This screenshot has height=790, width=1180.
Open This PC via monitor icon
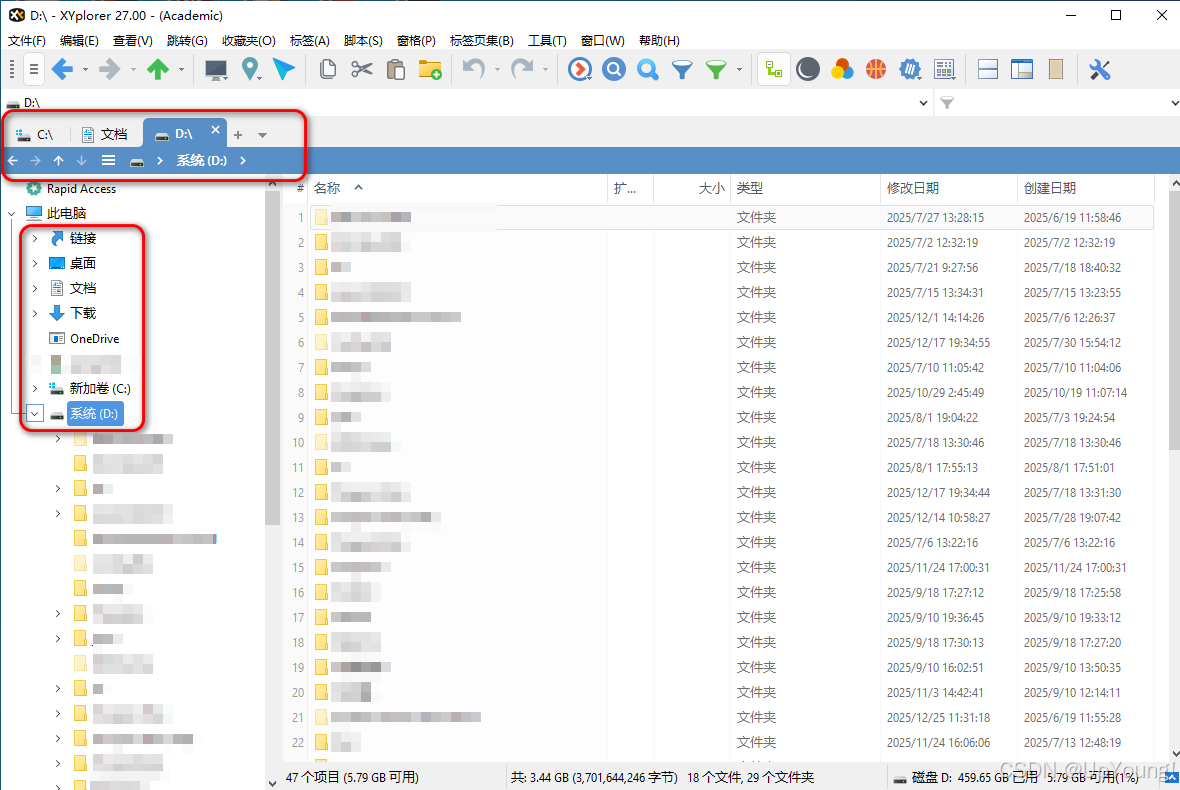(x=216, y=70)
